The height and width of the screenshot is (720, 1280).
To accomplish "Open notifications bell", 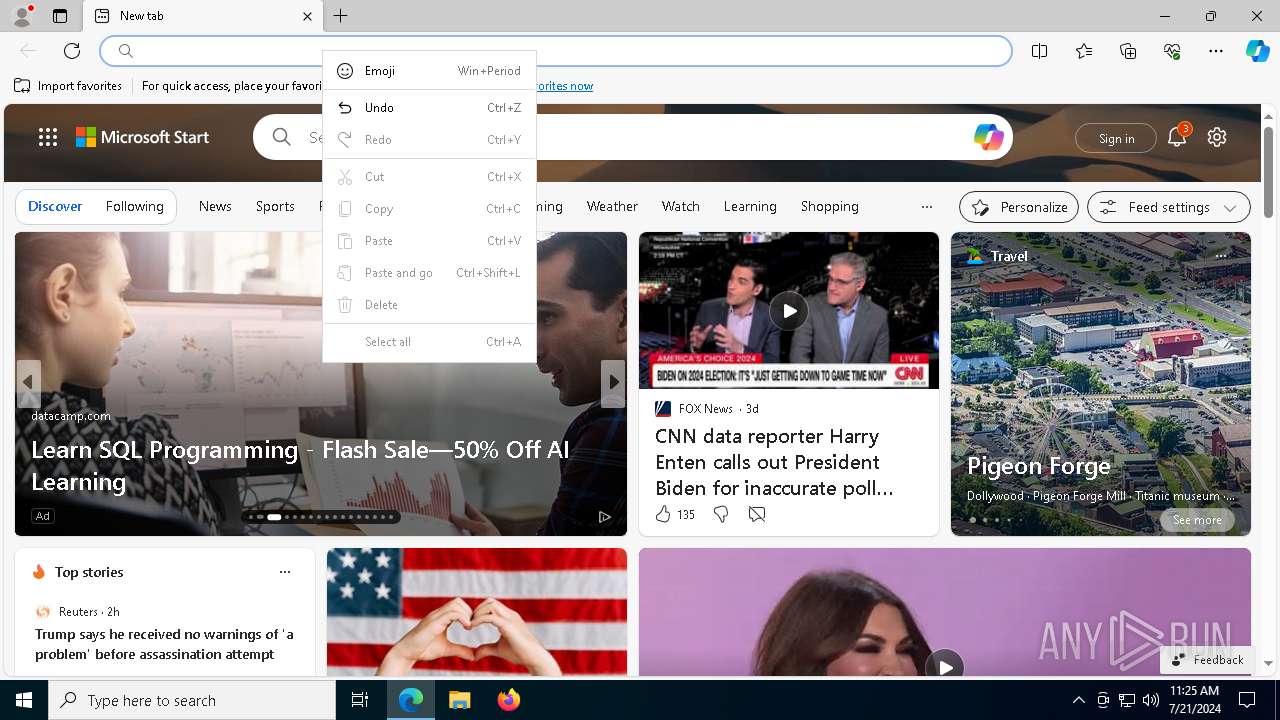I will 1177,138.
